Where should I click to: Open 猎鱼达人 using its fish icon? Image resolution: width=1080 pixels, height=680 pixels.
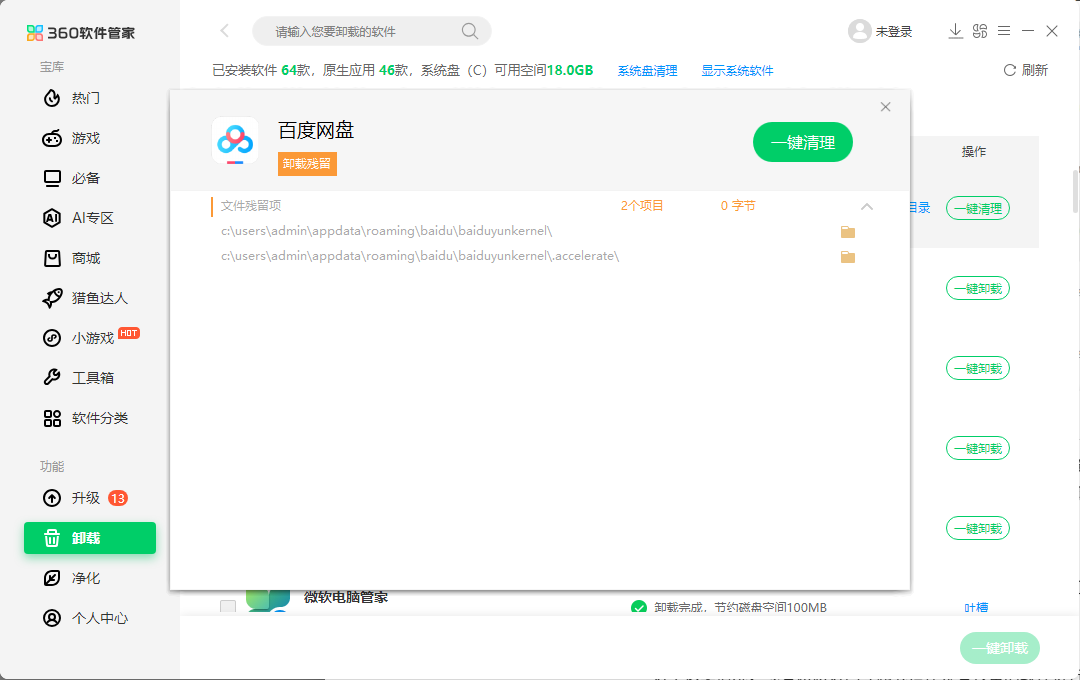tap(51, 298)
